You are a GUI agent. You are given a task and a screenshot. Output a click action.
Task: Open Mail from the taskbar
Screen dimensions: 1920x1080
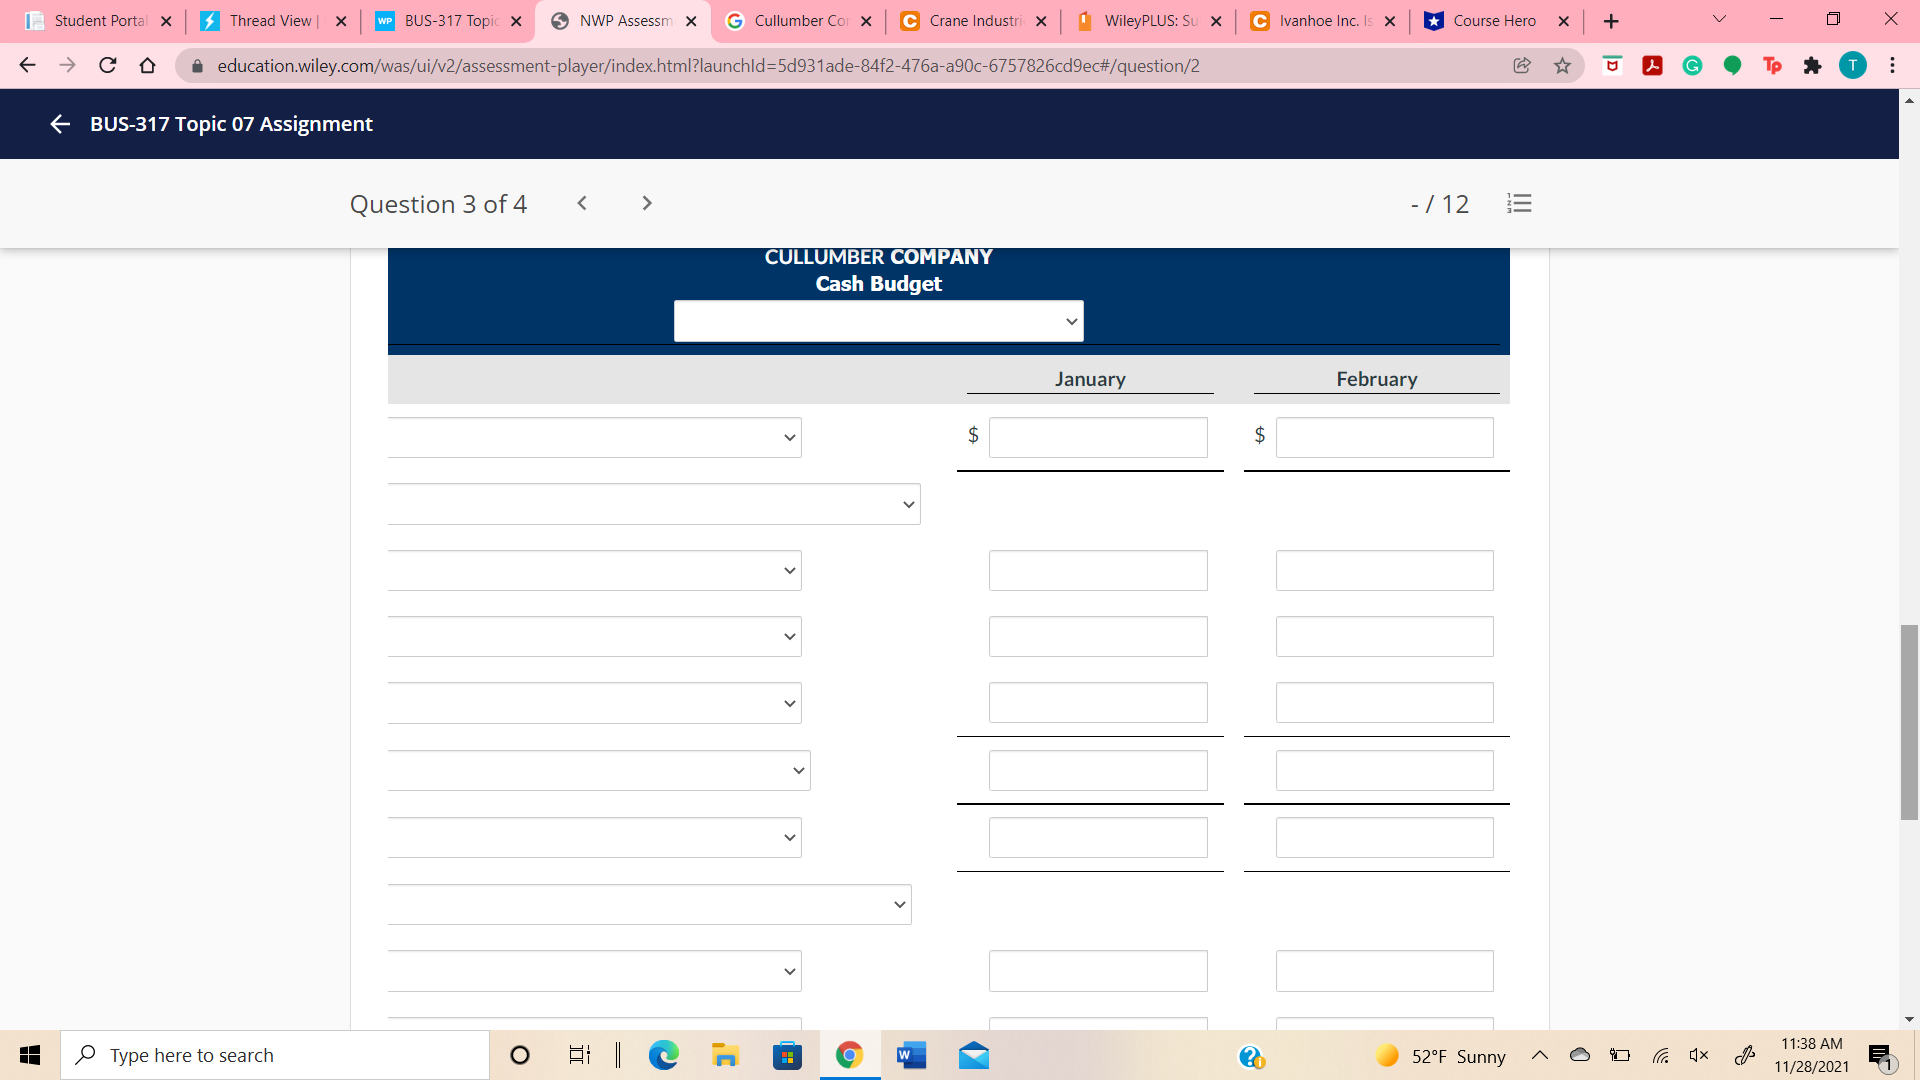click(973, 1055)
